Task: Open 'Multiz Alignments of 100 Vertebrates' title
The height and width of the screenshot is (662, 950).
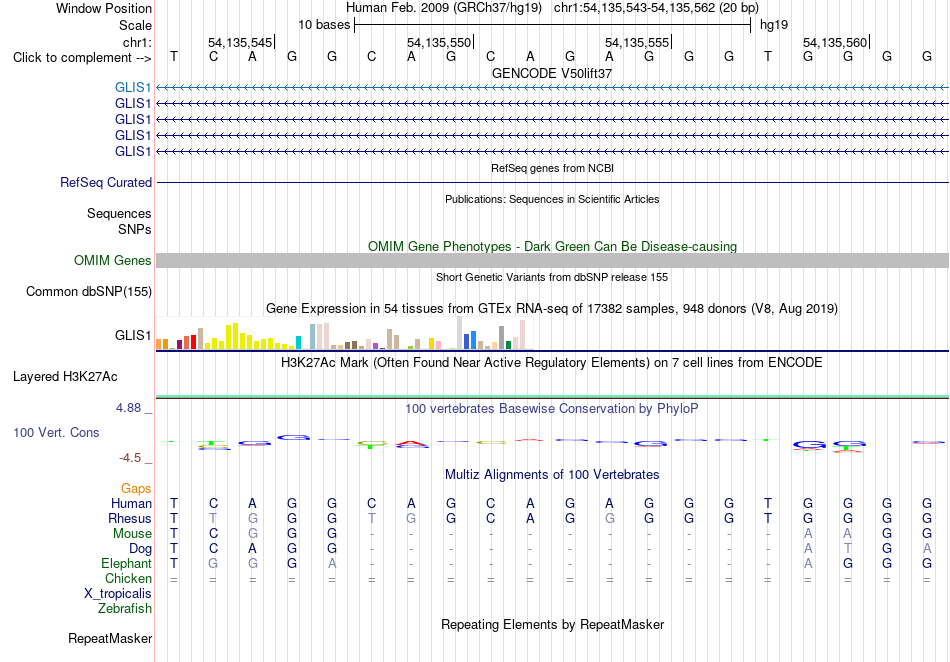Action: point(552,474)
